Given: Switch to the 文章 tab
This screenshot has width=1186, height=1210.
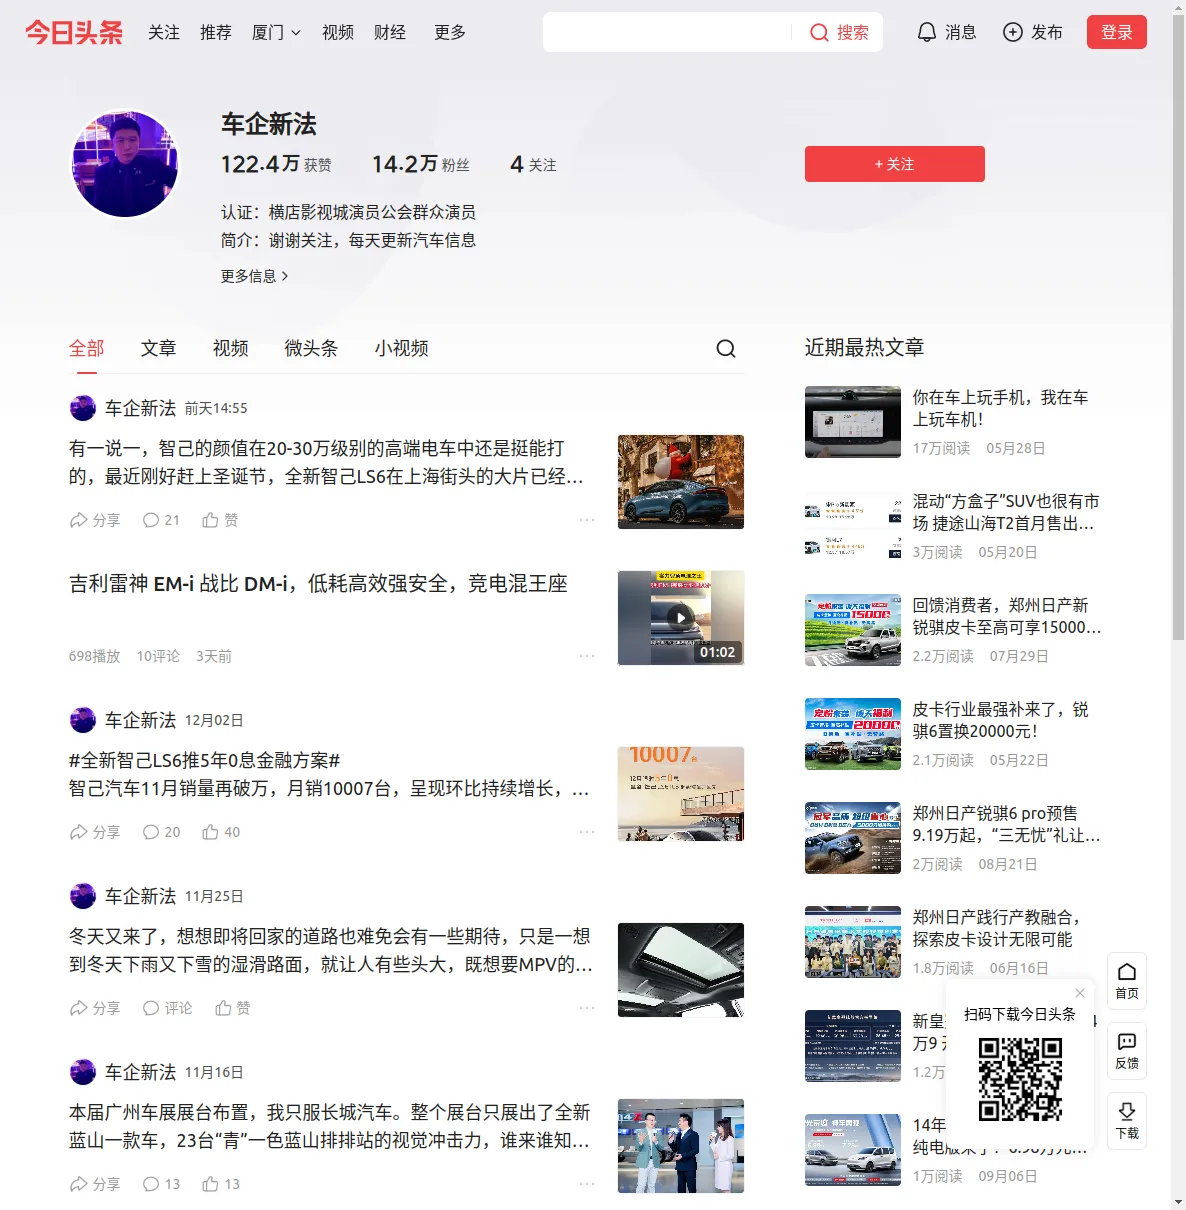Looking at the screenshot, I should (x=158, y=348).
